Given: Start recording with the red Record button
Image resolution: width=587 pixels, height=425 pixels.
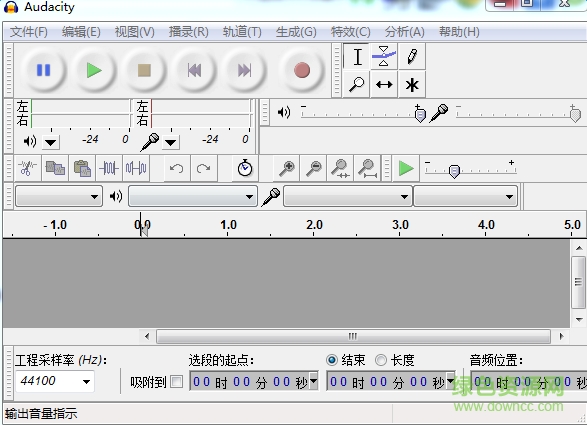Looking at the screenshot, I should (x=302, y=70).
